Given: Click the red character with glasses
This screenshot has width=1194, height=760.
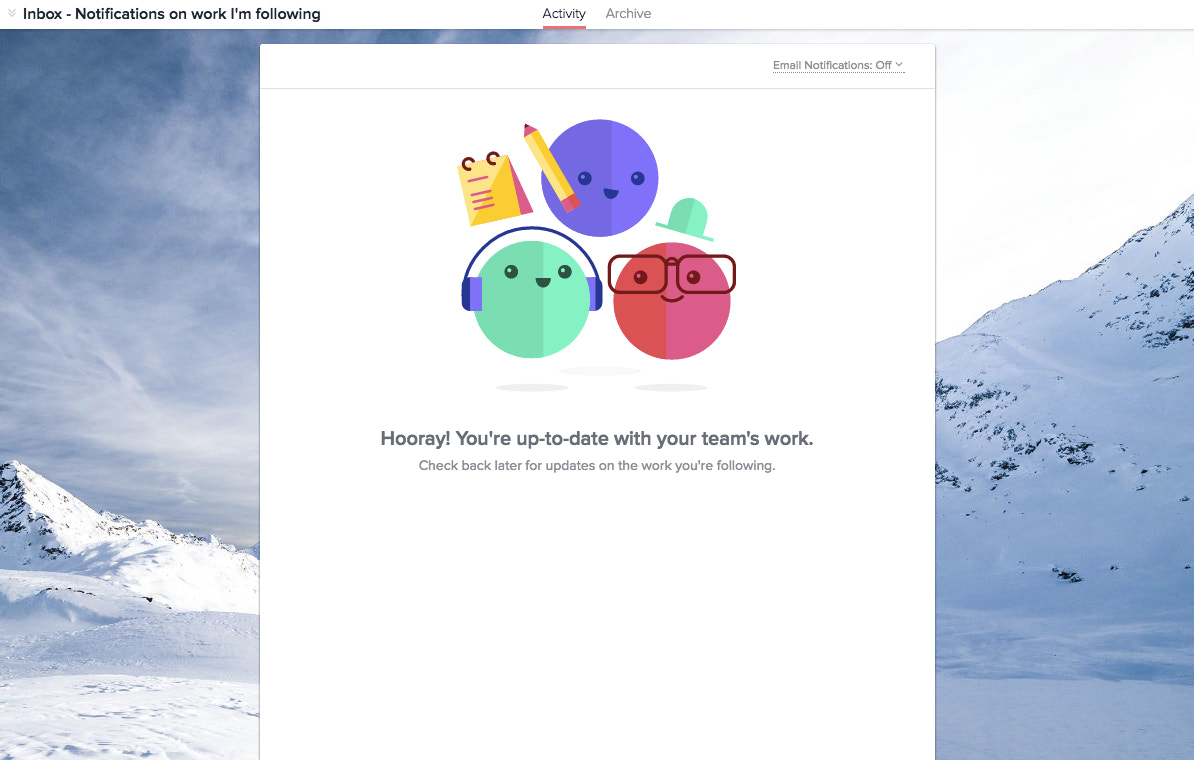Looking at the screenshot, I should coord(672,299).
